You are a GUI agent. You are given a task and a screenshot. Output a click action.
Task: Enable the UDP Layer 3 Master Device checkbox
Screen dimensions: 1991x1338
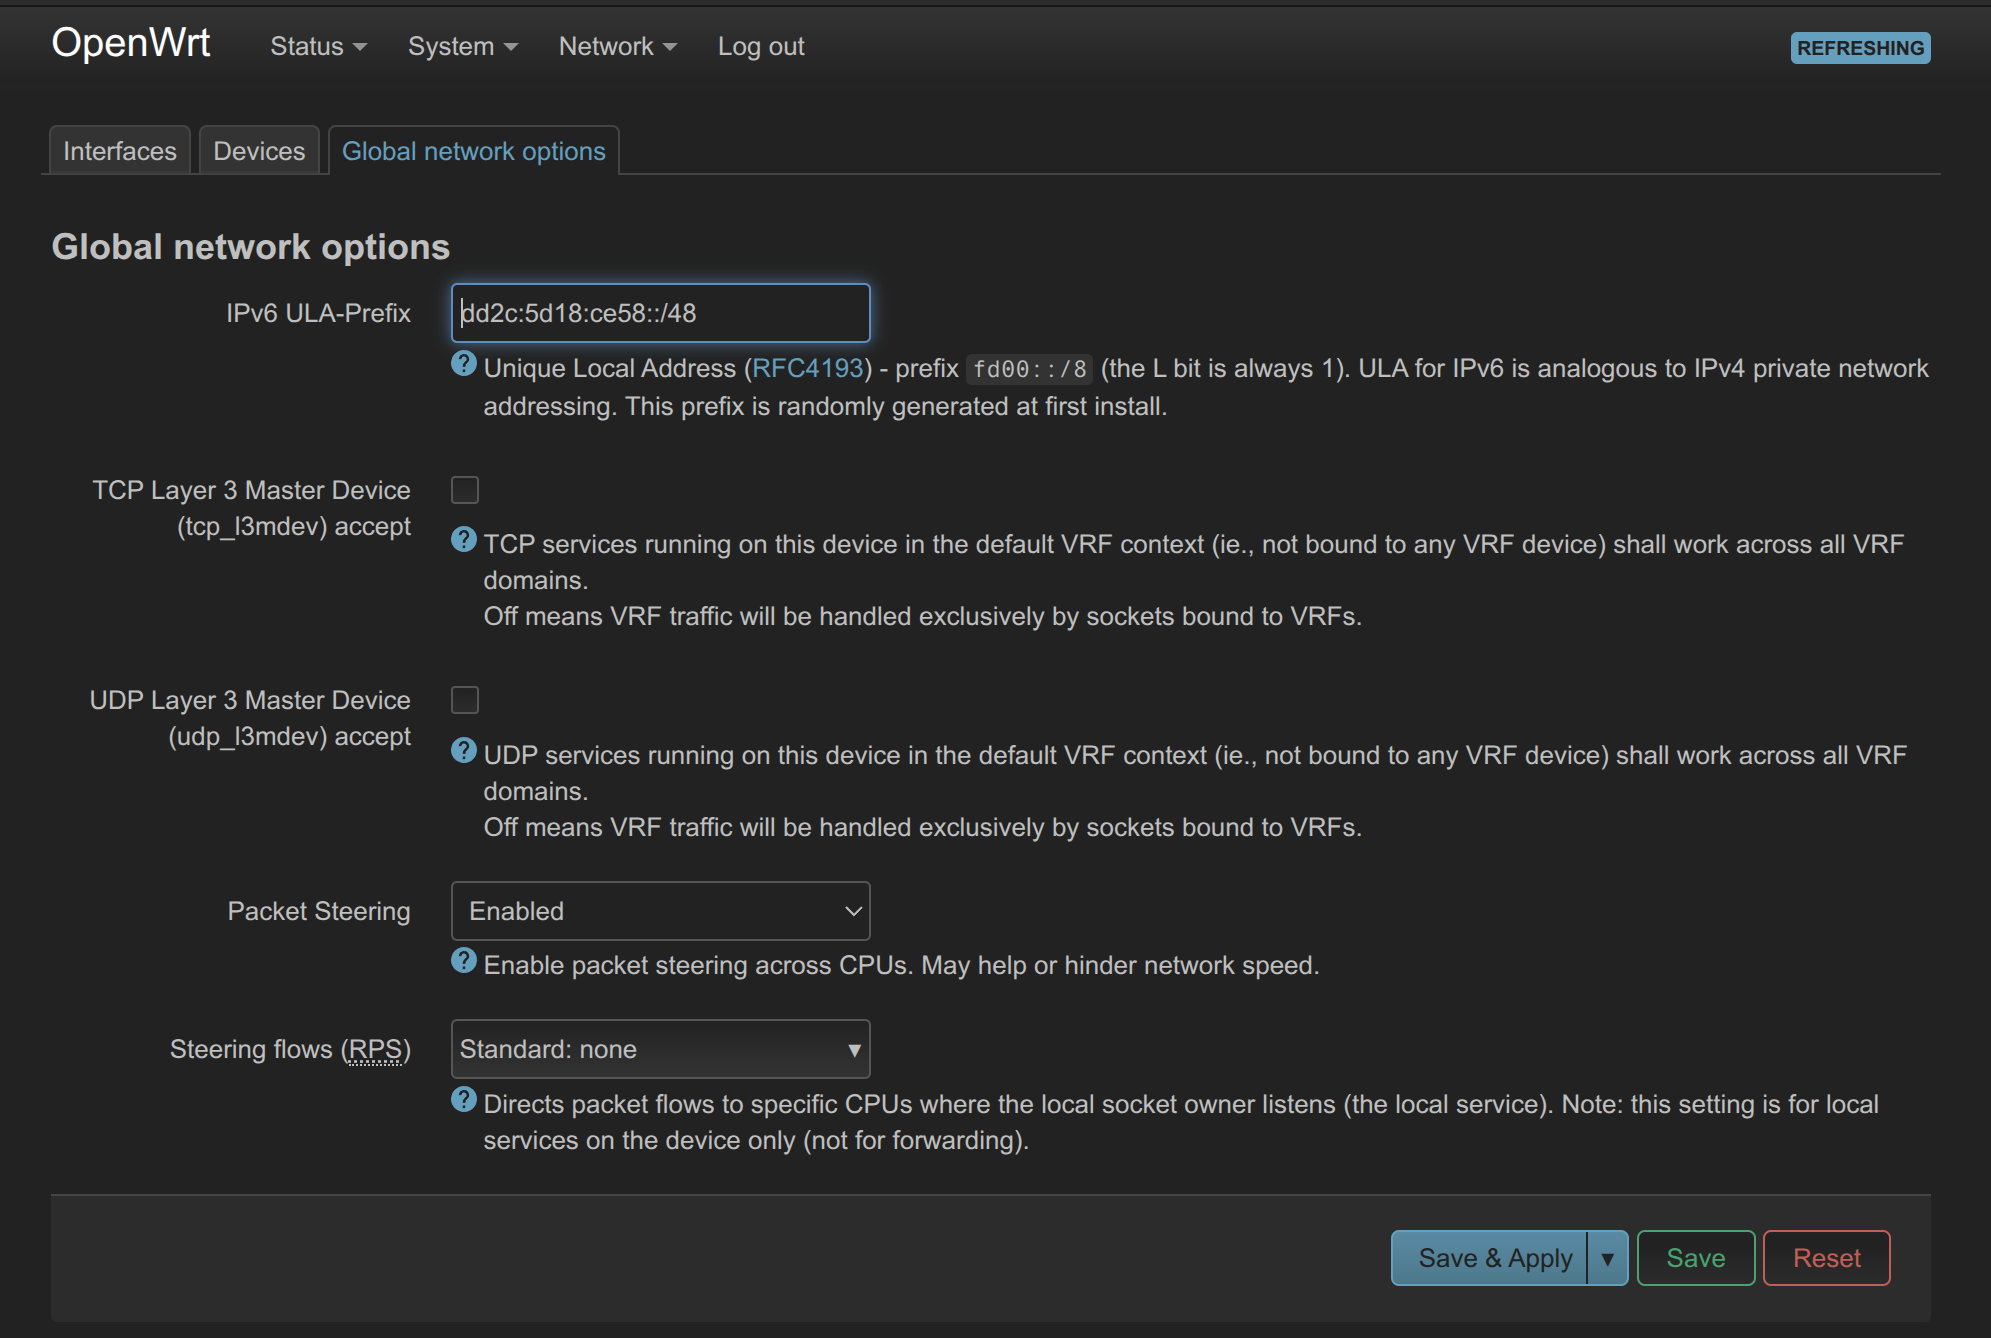click(x=465, y=700)
